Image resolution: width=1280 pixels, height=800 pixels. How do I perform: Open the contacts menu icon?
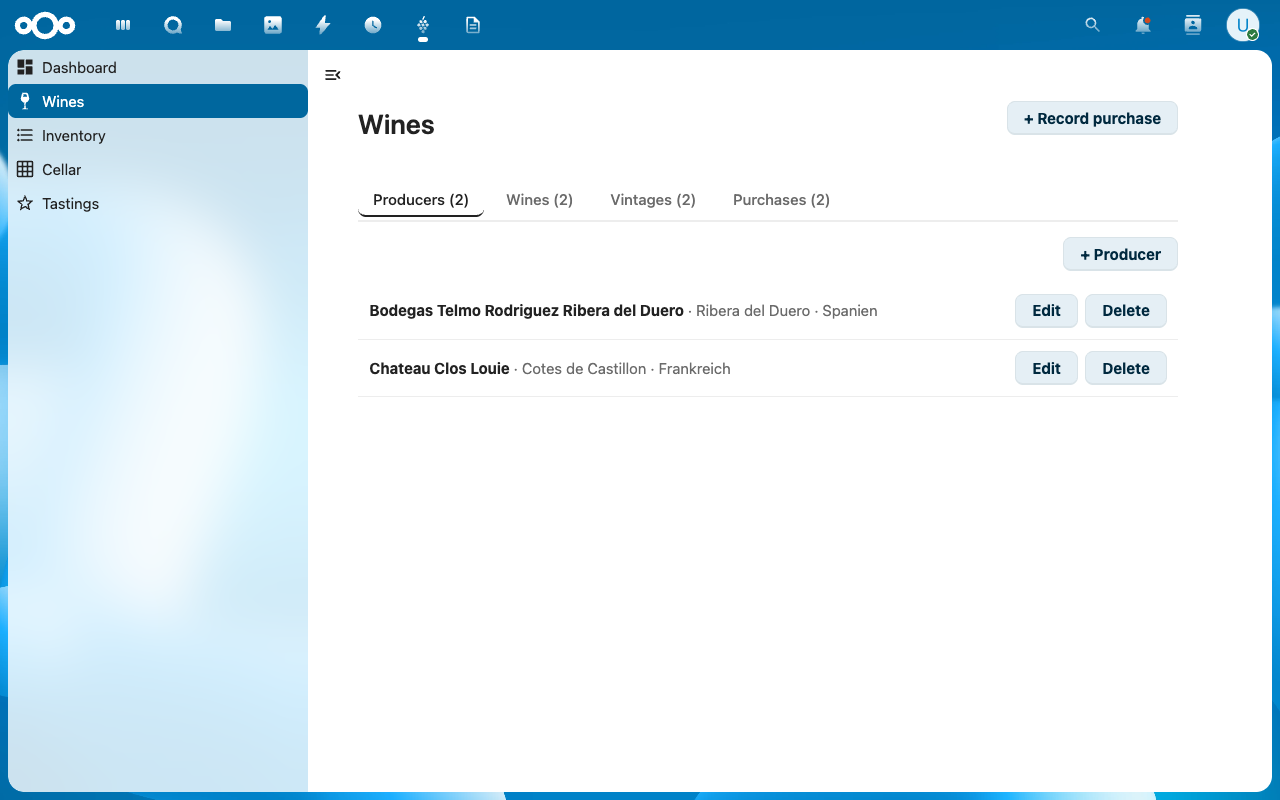click(1193, 25)
